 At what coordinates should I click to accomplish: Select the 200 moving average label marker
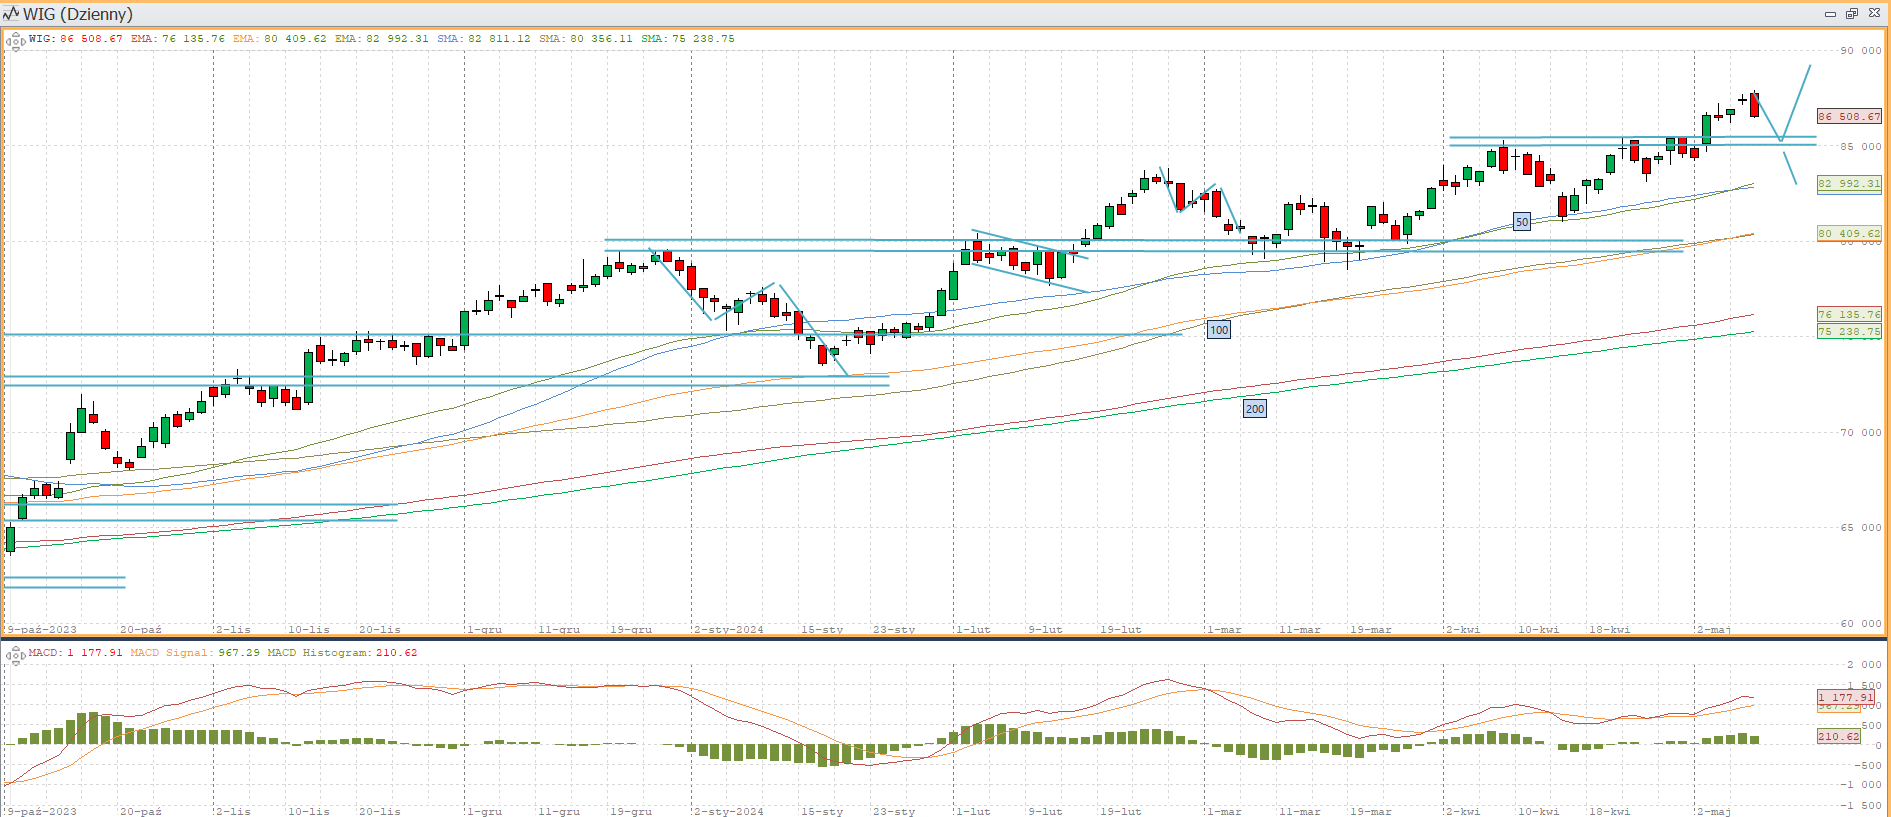coord(1254,409)
